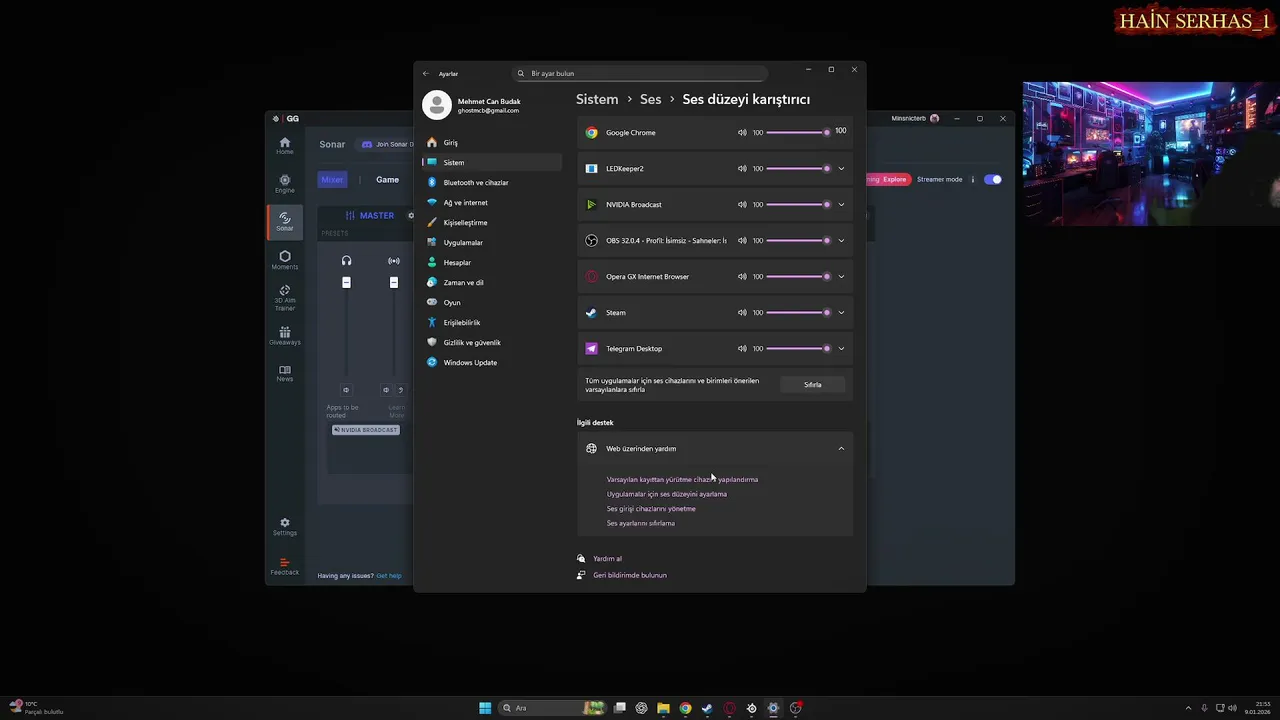Open GG Settings gear
The height and width of the screenshot is (720, 1280).
[285, 527]
